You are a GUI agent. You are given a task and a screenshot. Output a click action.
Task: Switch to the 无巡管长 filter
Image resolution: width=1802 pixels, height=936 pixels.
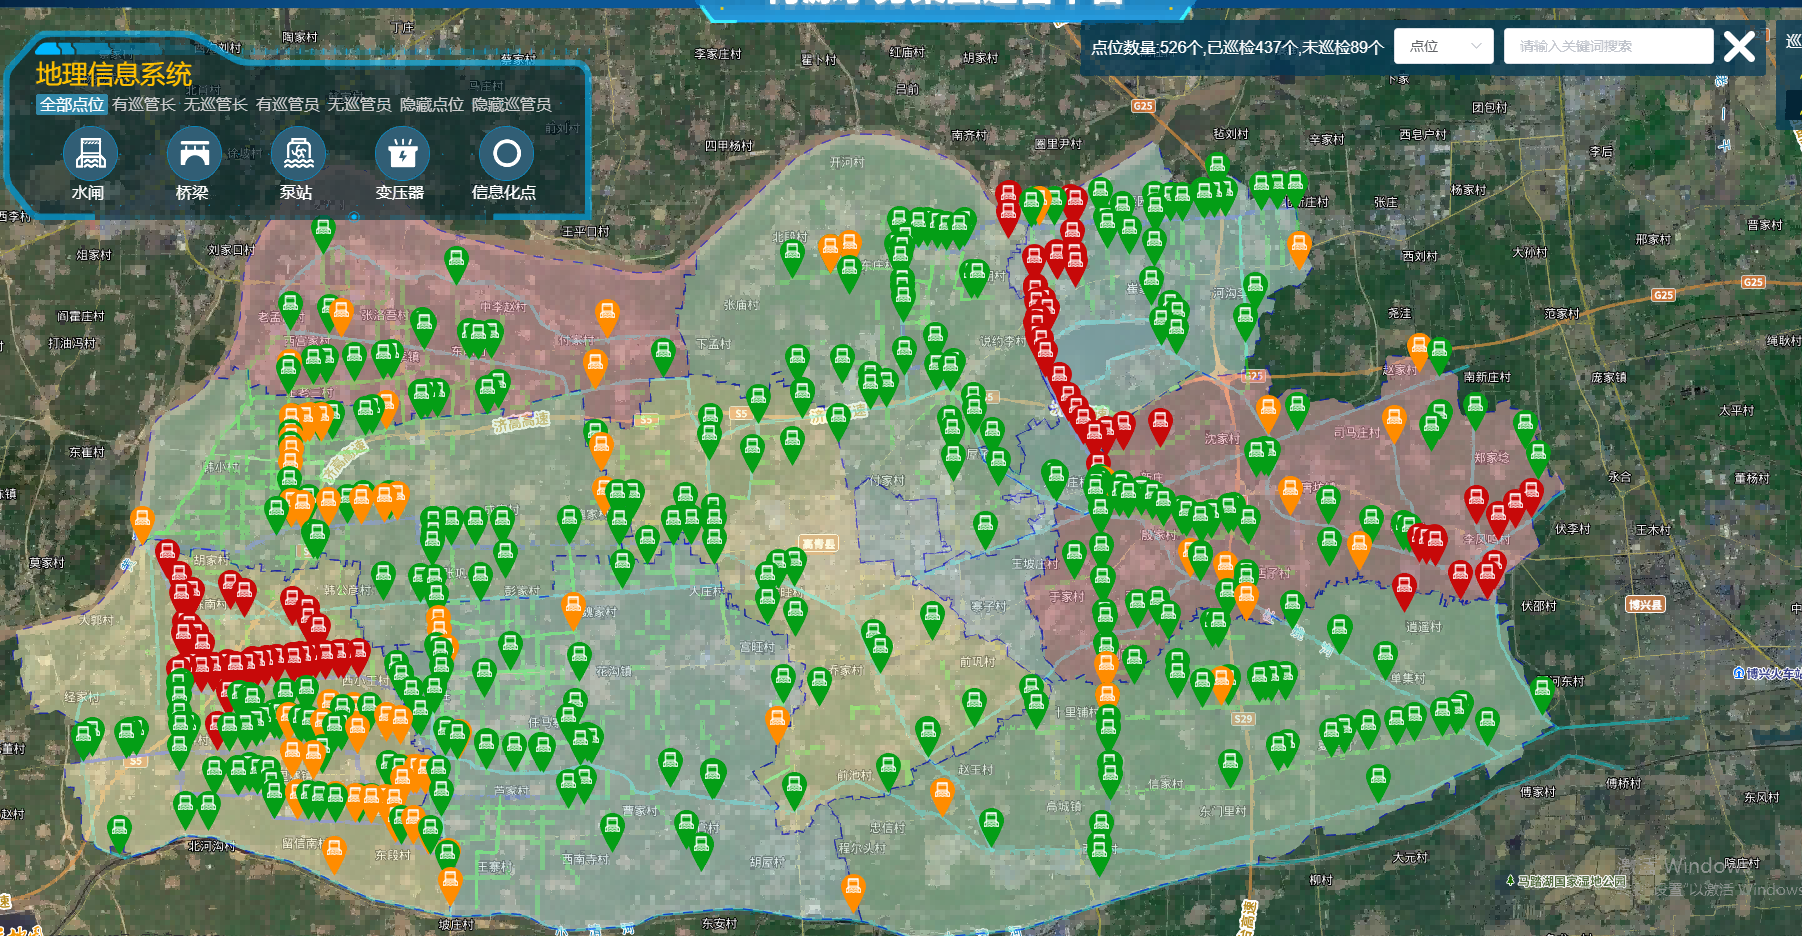click(x=215, y=104)
